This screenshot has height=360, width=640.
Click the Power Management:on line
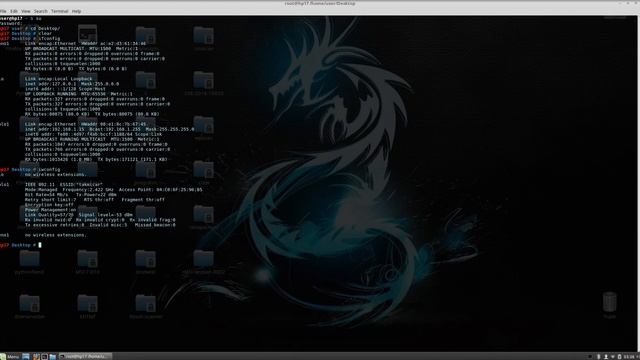point(51,210)
